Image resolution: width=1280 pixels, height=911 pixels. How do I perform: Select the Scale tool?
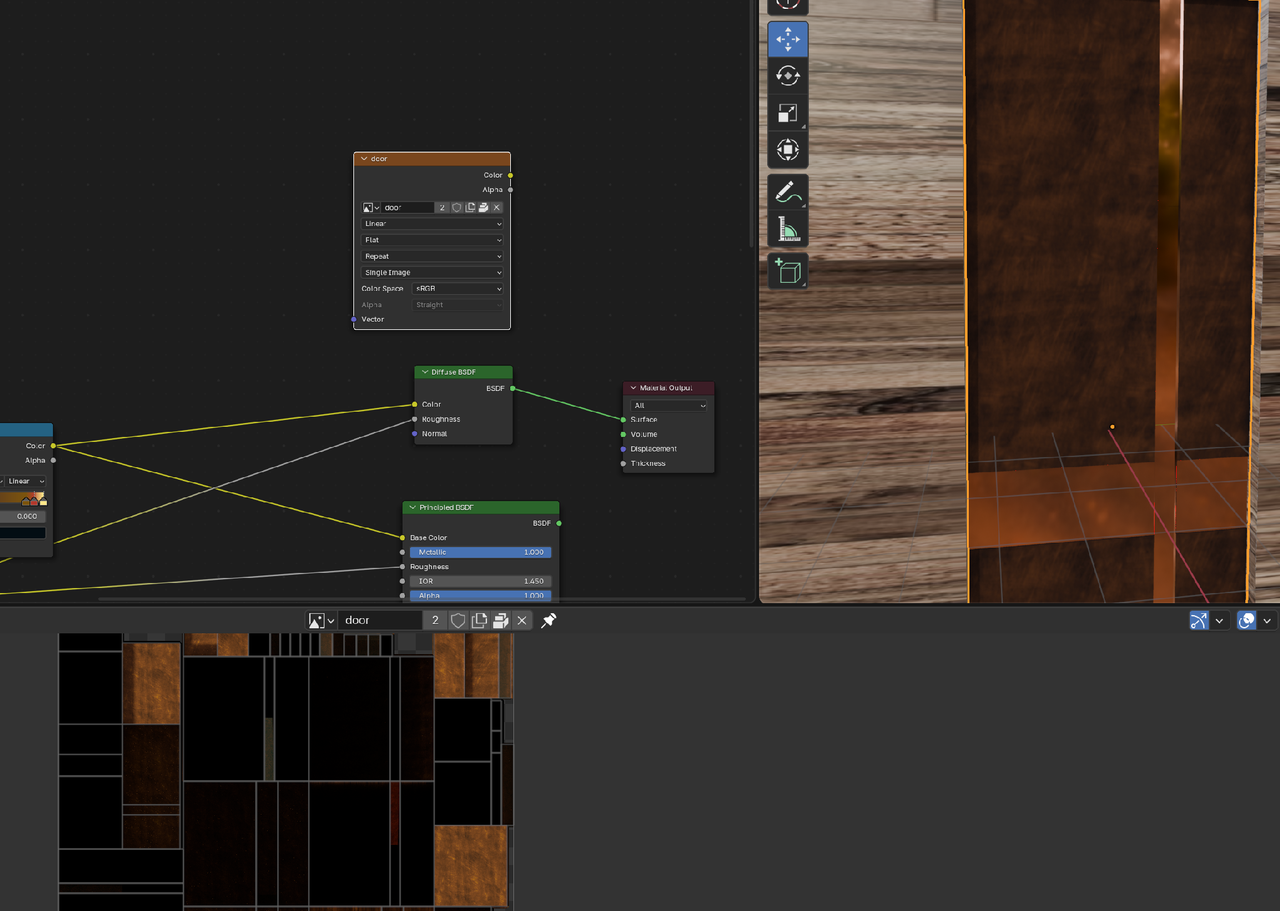tap(787, 113)
